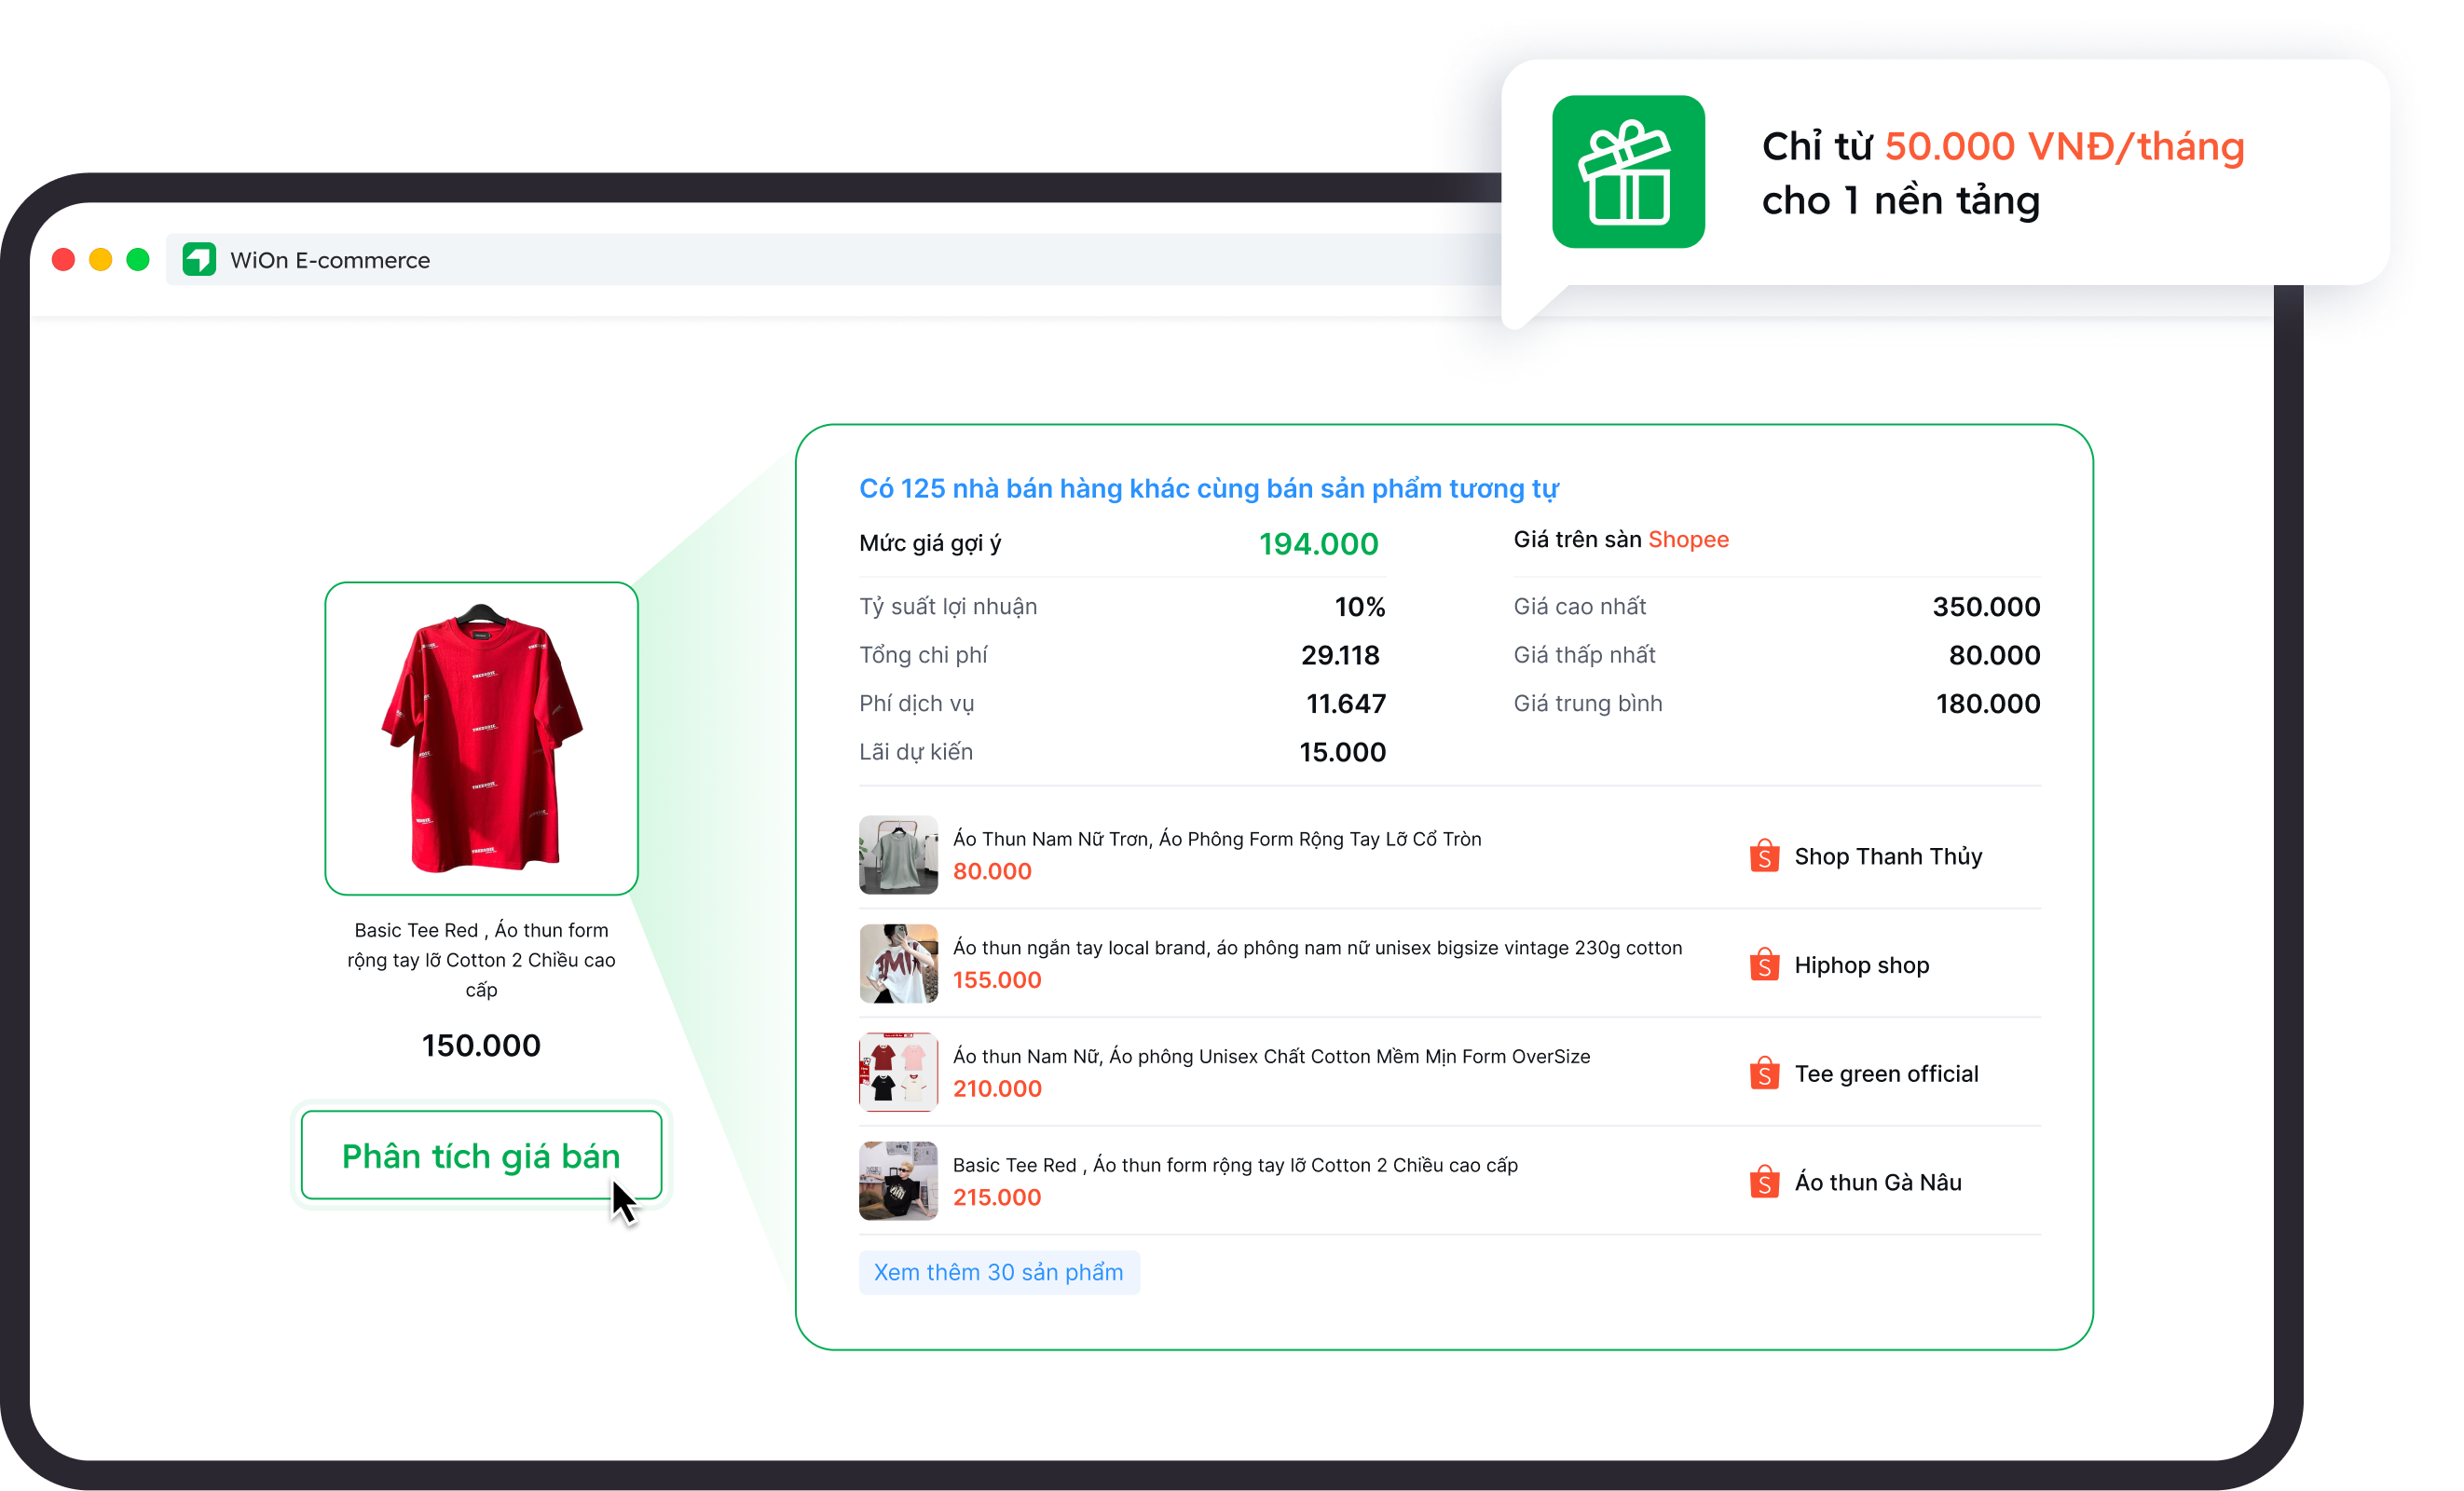2464x1491 pixels.
Task: Click Shopee icon beside Shop Thanh Thủy
Action: (1764, 856)
